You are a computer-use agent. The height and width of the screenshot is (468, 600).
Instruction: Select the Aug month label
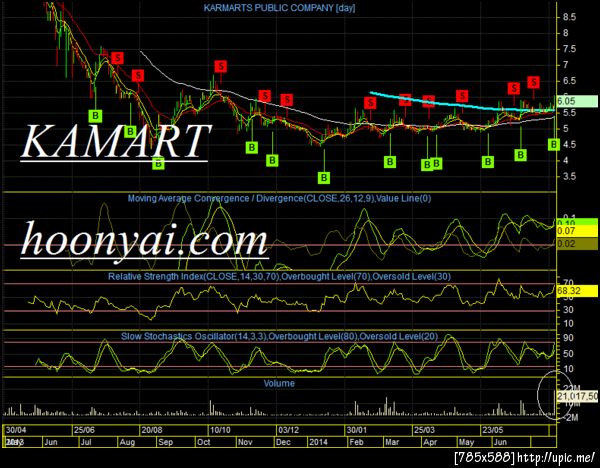pos(127,442)
